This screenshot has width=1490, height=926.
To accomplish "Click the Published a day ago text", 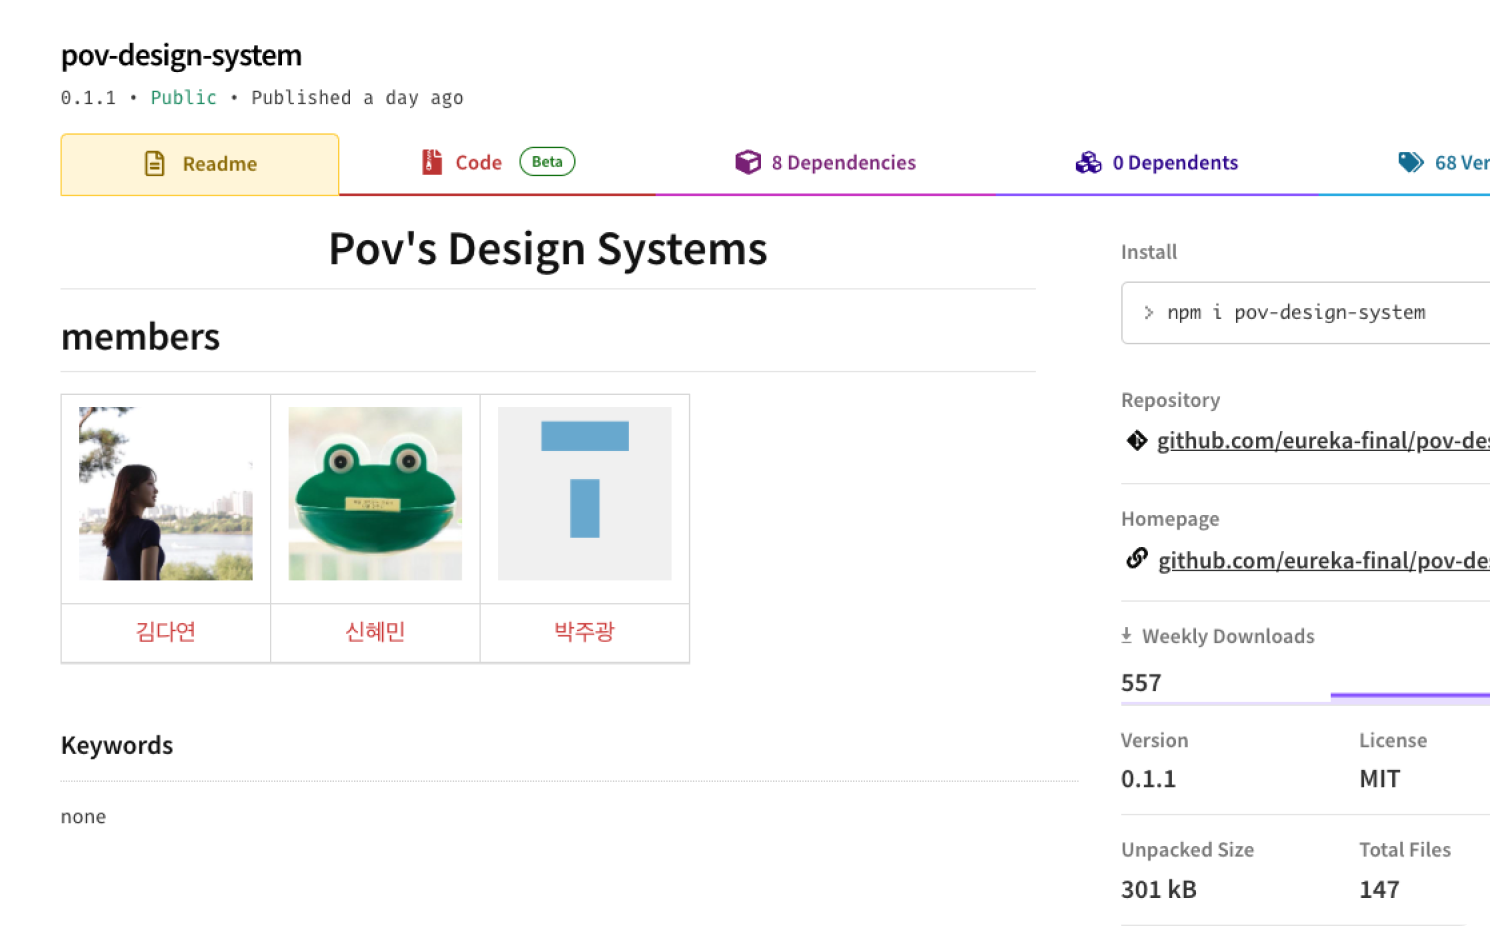I will tap(357, 98).
